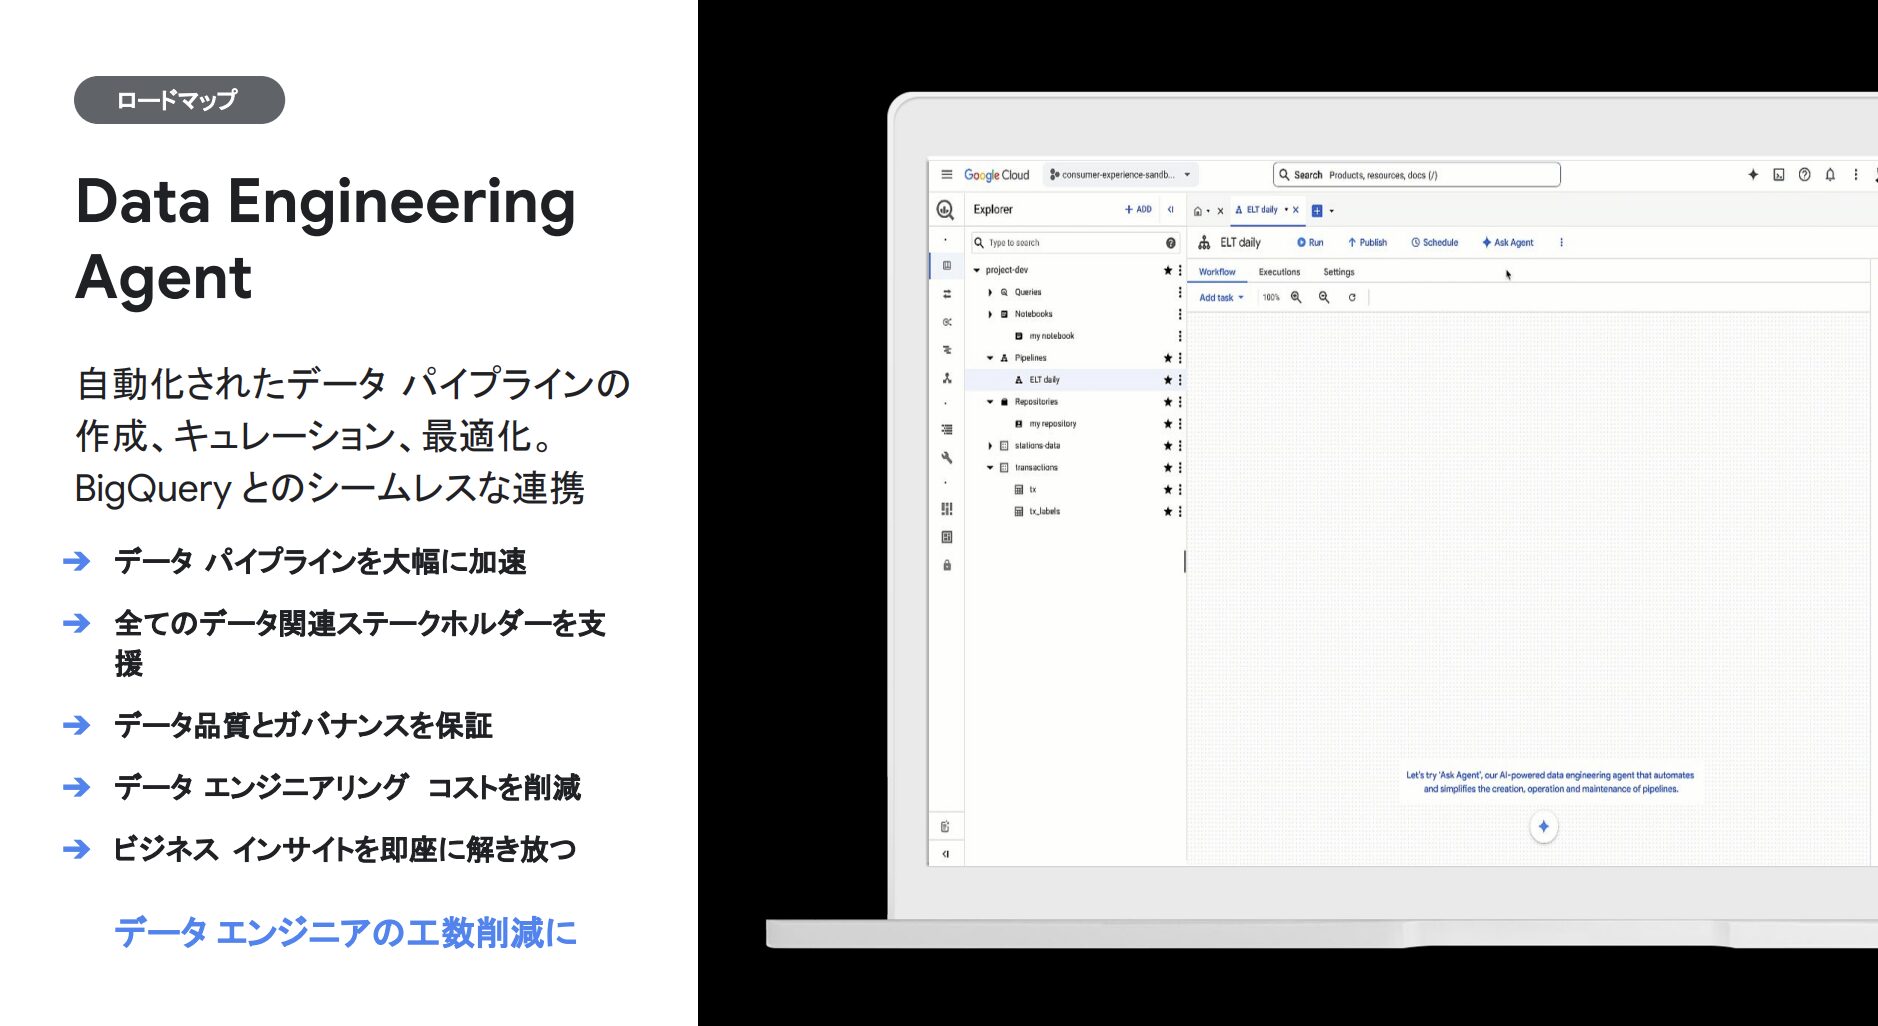Close the home tab
1878x1026 pixels.
[x=1220, y=211]
